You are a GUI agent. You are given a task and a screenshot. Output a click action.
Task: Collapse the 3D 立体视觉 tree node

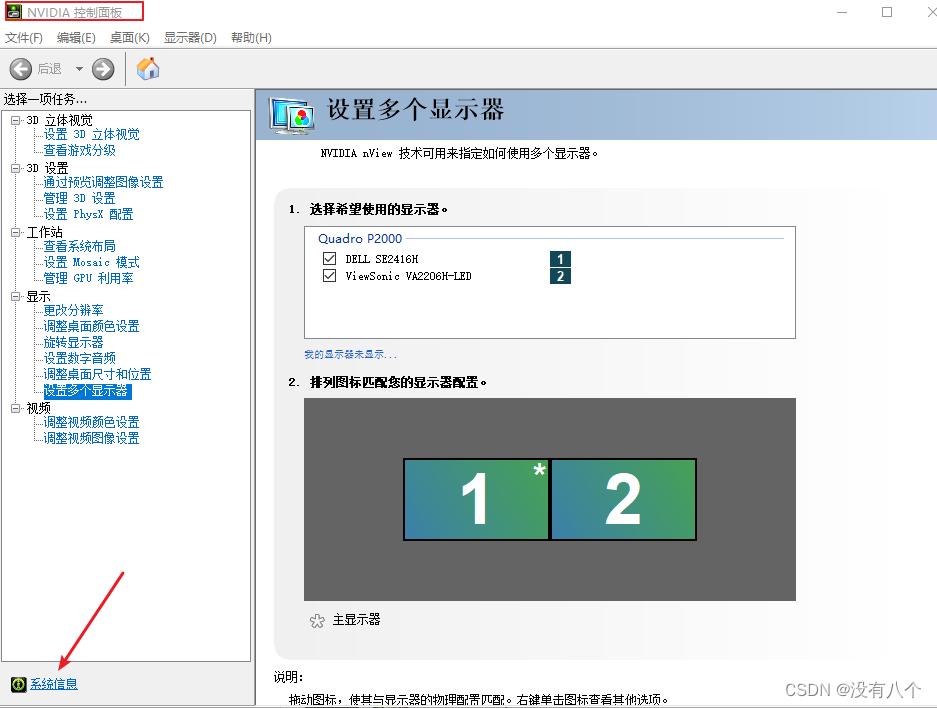pos(16,120)
